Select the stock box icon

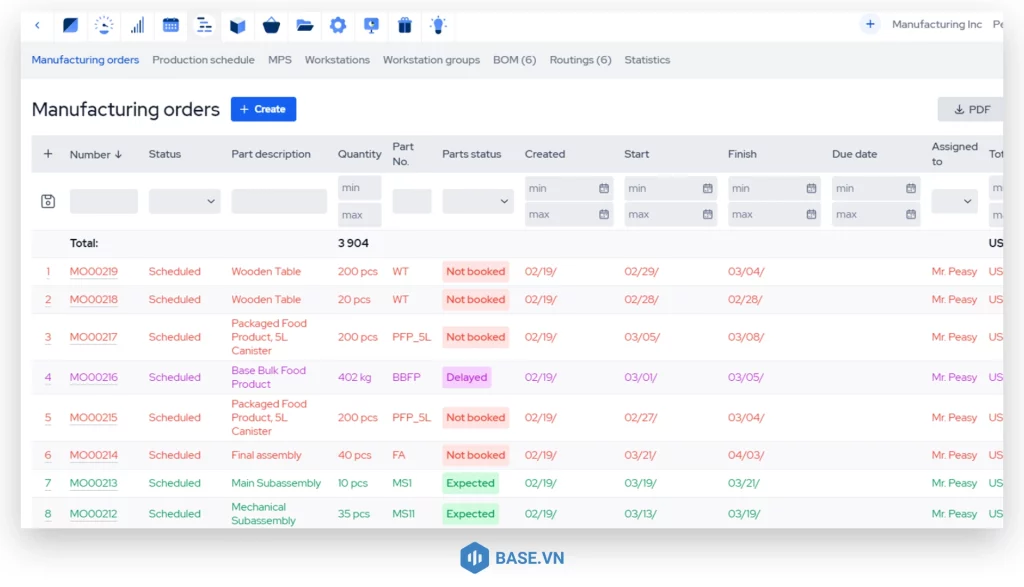tap(238, 25)
